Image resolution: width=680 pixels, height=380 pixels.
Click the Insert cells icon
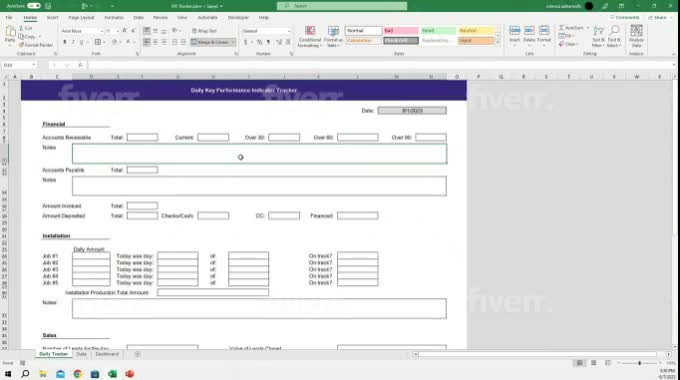pyautogui.click(x=514, y=35)
